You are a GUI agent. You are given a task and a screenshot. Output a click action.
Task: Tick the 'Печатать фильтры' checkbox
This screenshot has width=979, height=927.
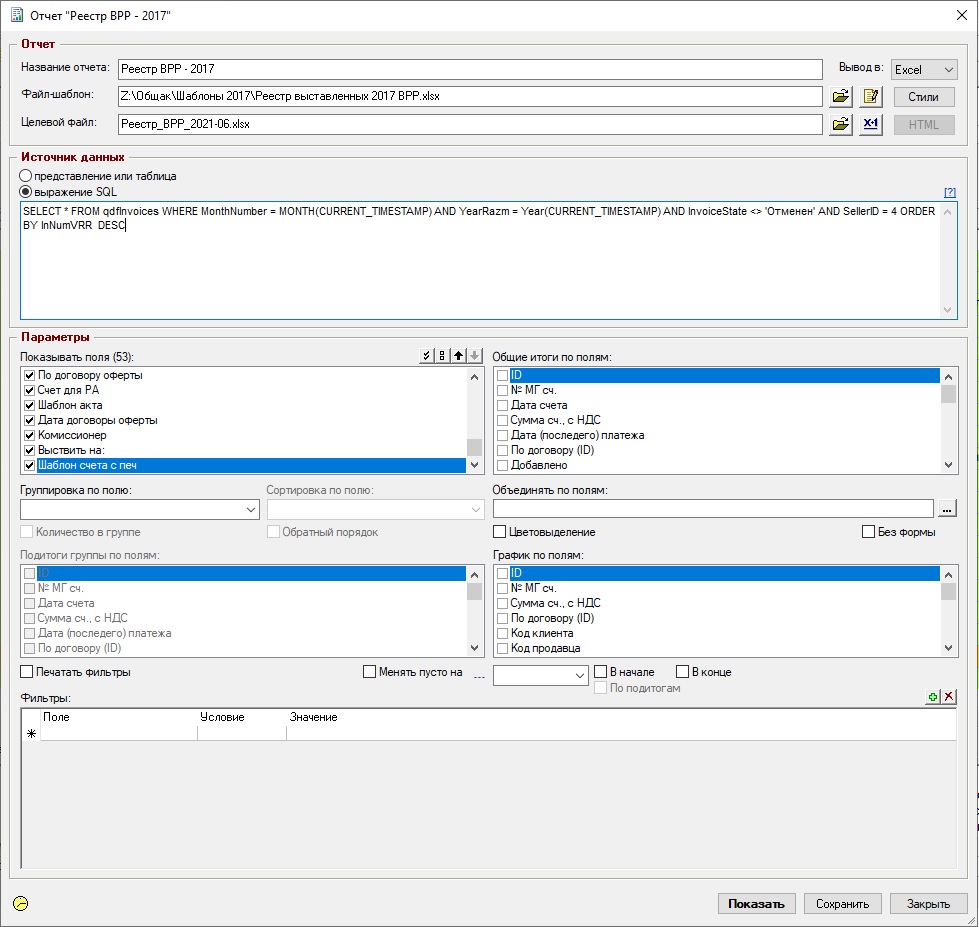[27, 672]
